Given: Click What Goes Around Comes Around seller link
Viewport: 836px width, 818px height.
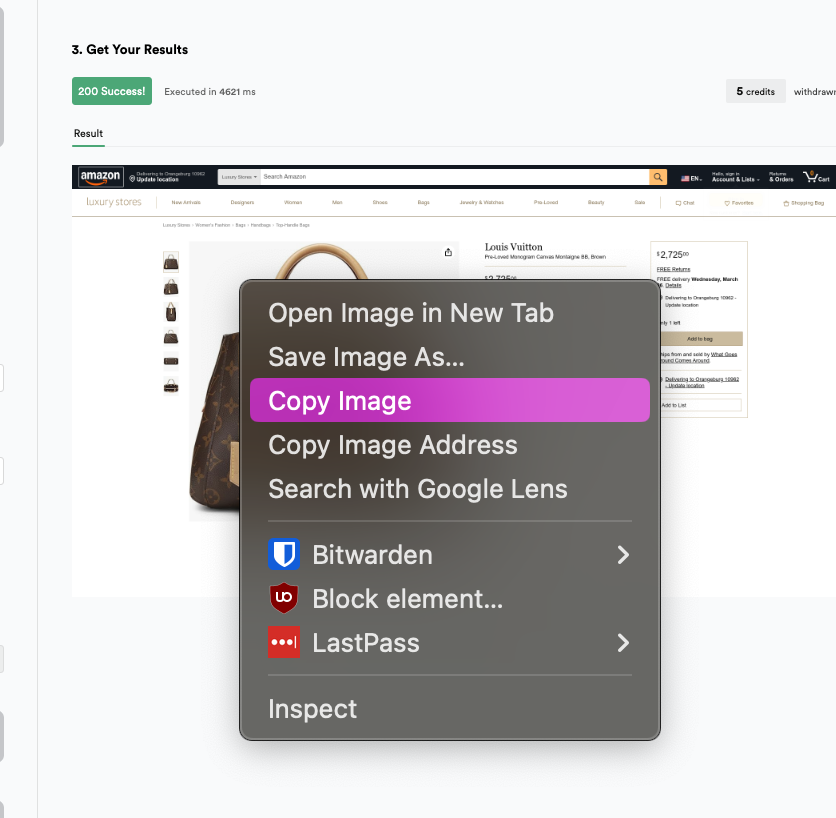Looking at the screenshot, I should click(699, 357).
